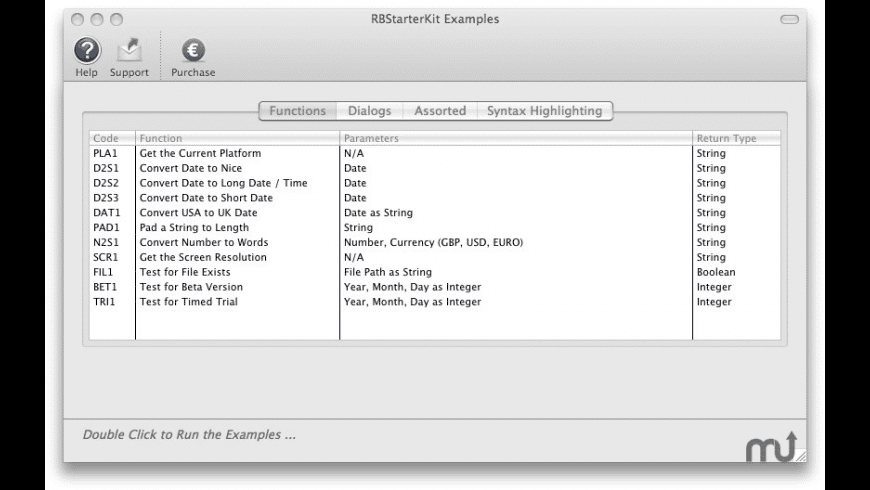The height and width of the screenshot is (490, 870).
Task: Open the Syntax Highlighting tab
Action: (x=545, y=111)
